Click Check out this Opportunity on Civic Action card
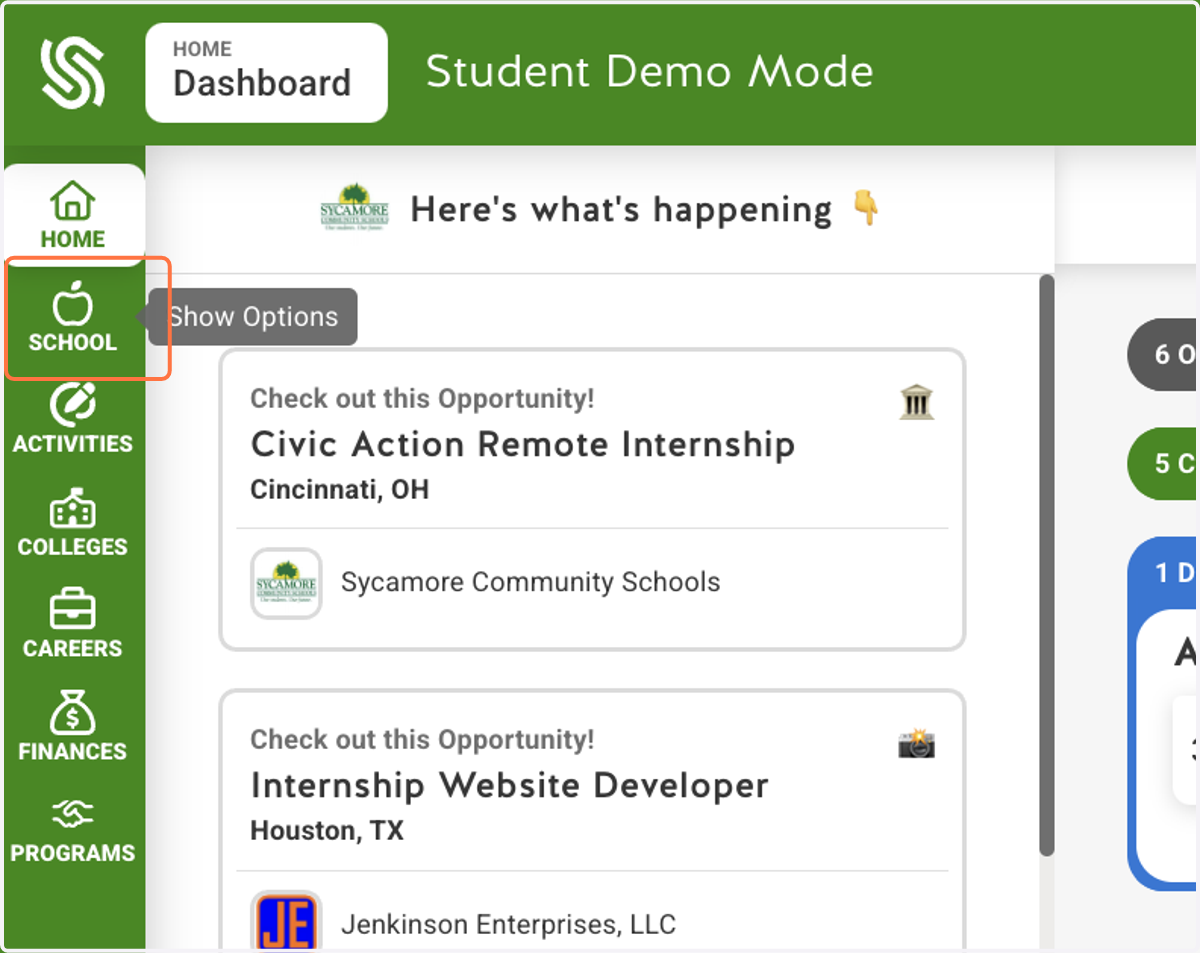Viewport: 1200px width, 953px height. 422,398
